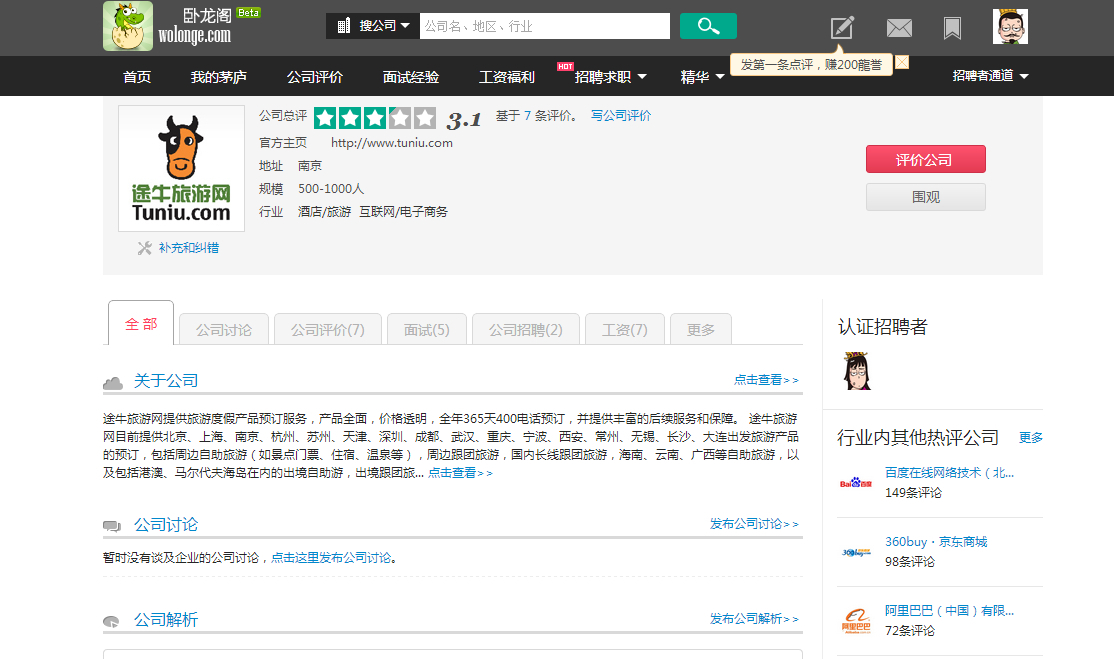Click 发布公司讨论>> link

point(754,523)
